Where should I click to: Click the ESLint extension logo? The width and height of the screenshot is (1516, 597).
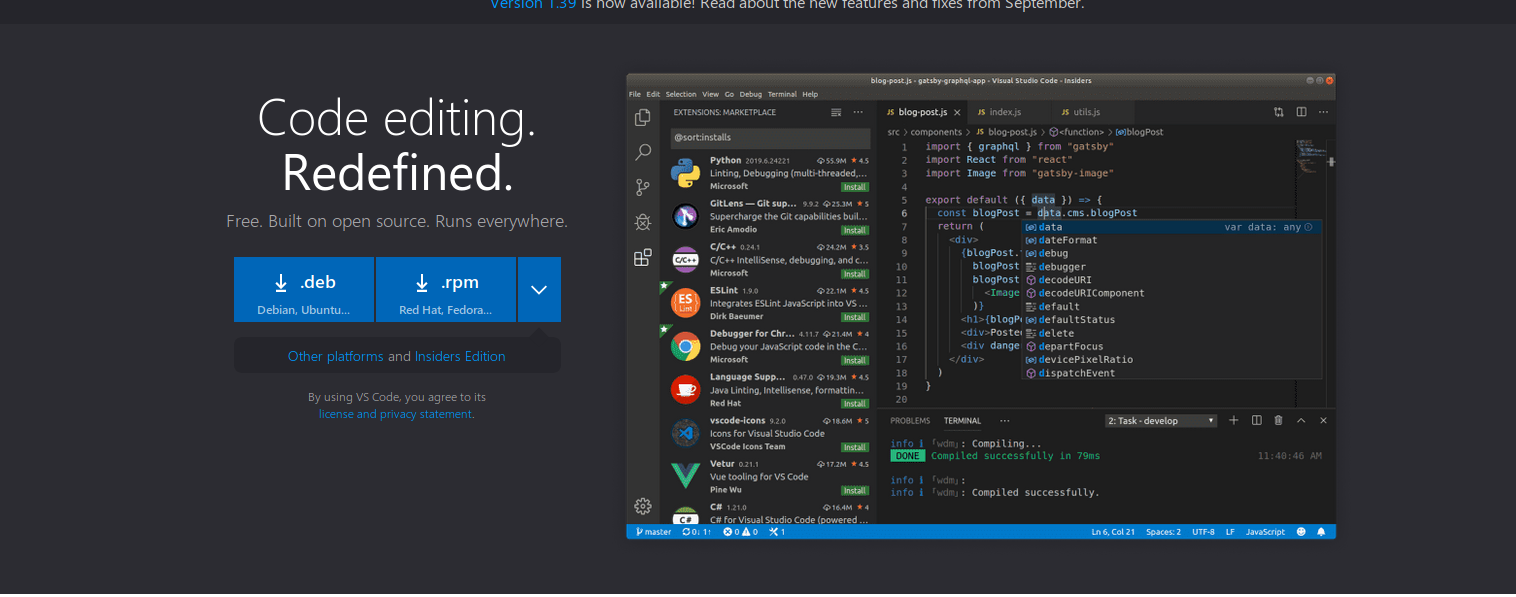tap(685, 303)
